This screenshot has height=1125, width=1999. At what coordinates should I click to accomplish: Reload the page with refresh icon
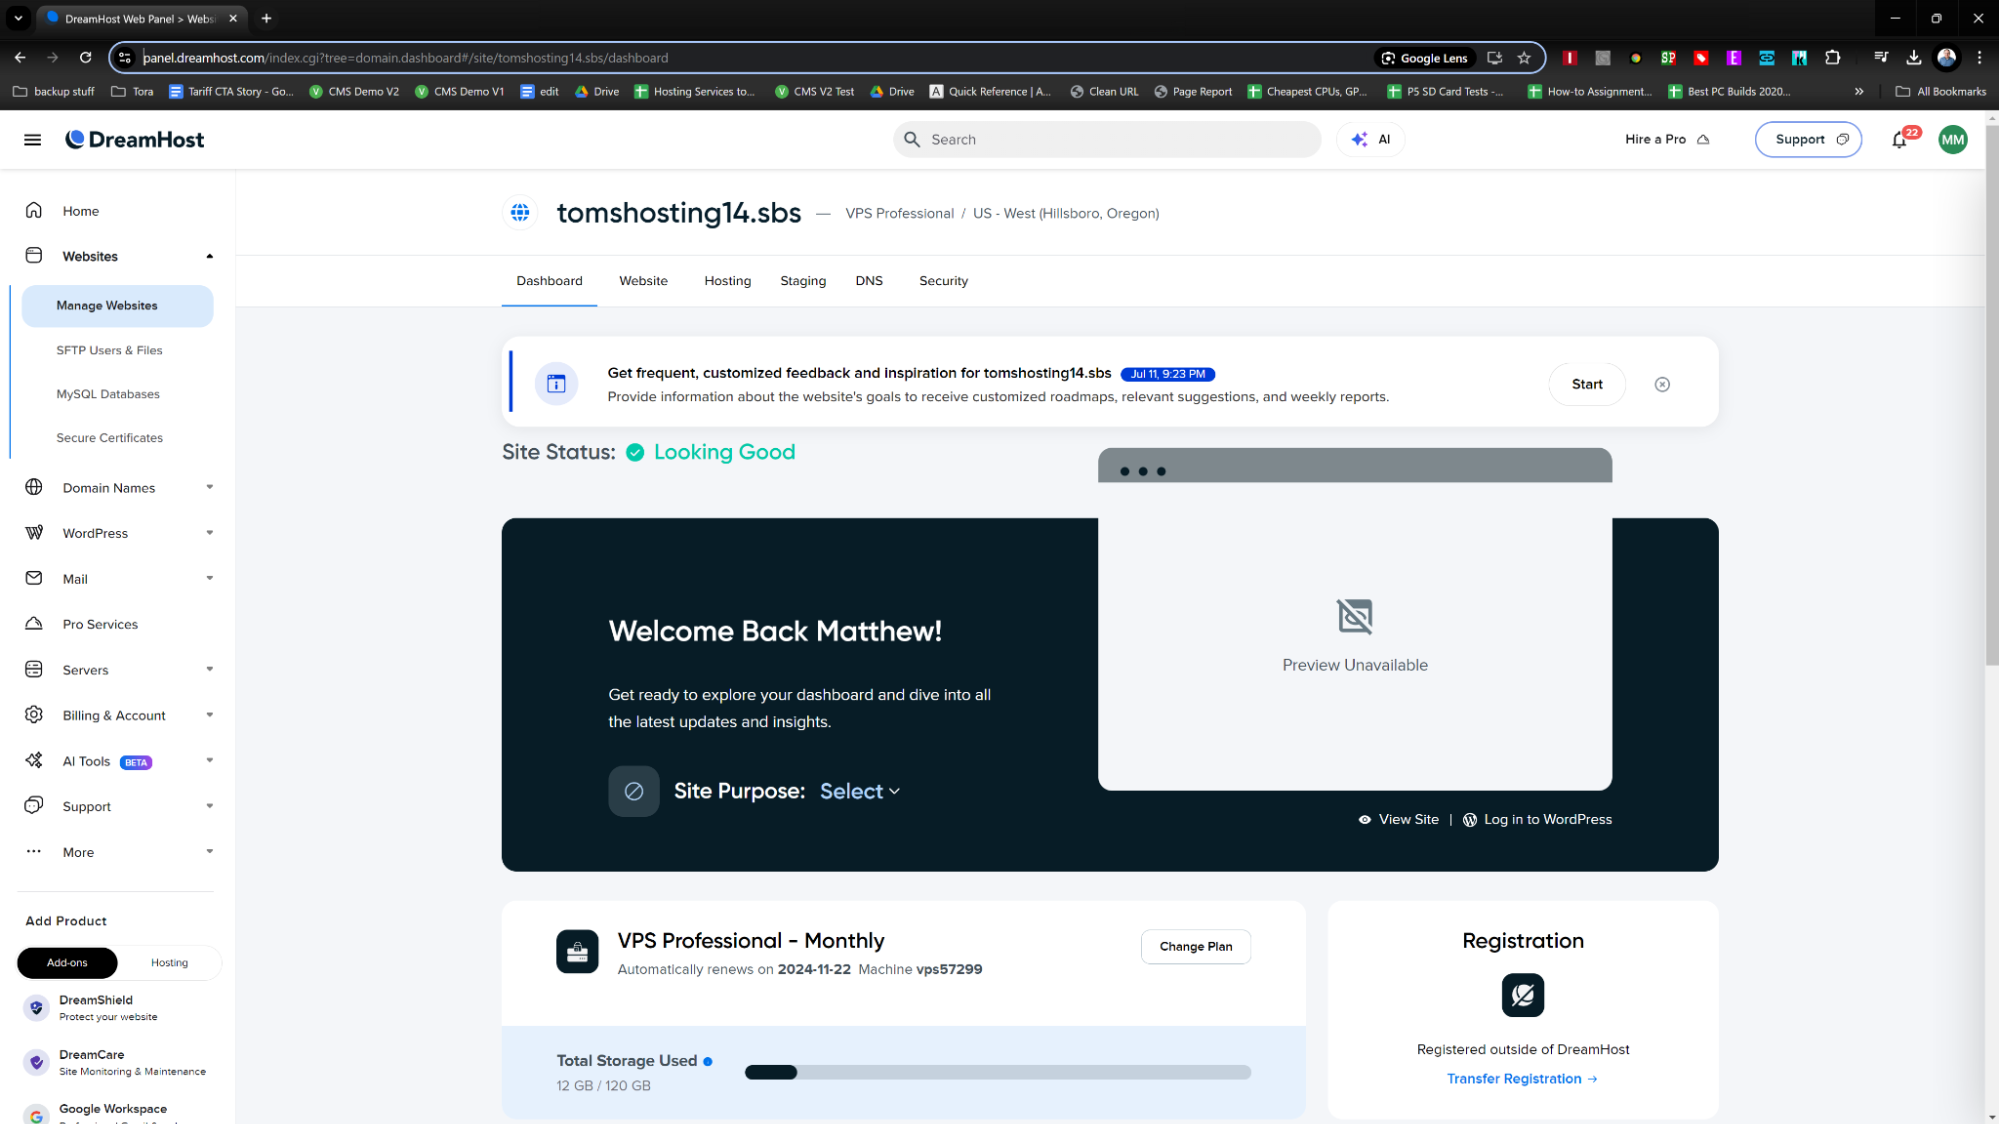click(x=85, y=58)
